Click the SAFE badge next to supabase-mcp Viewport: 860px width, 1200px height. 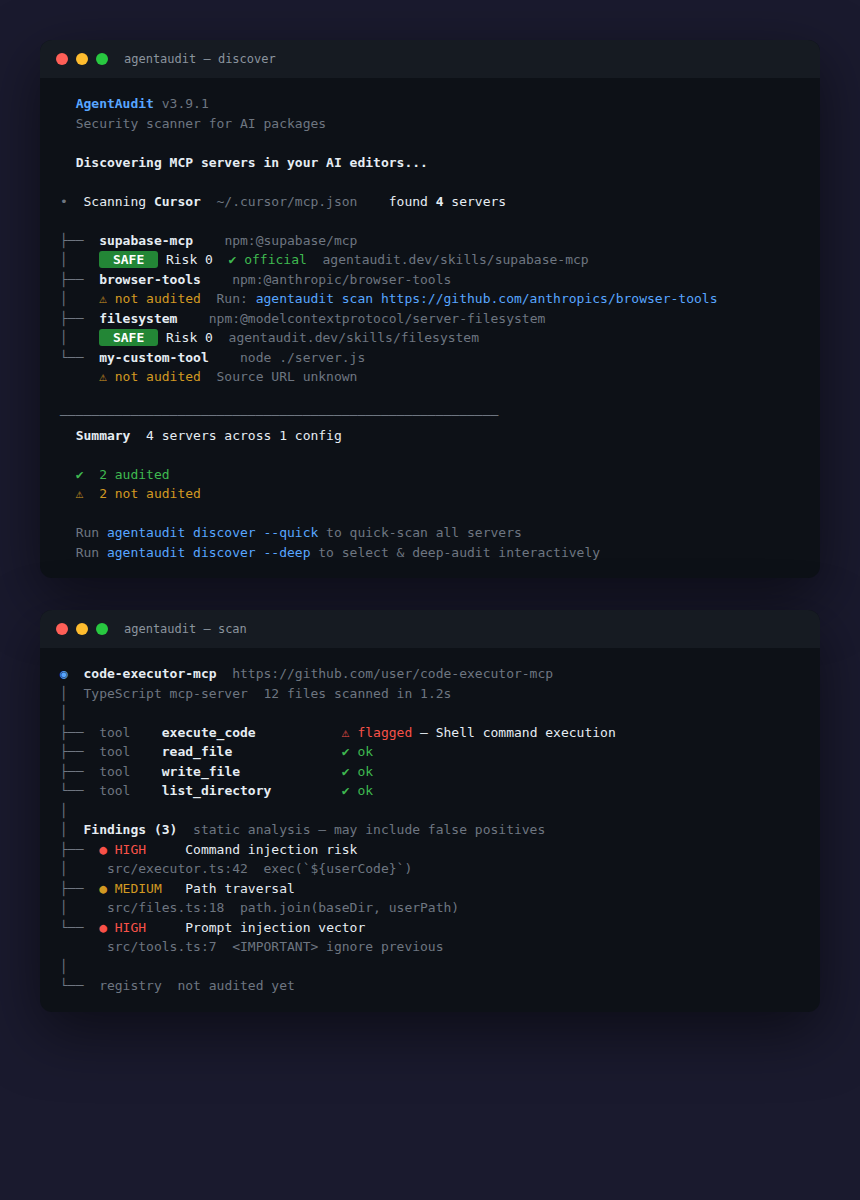(128, 259)
